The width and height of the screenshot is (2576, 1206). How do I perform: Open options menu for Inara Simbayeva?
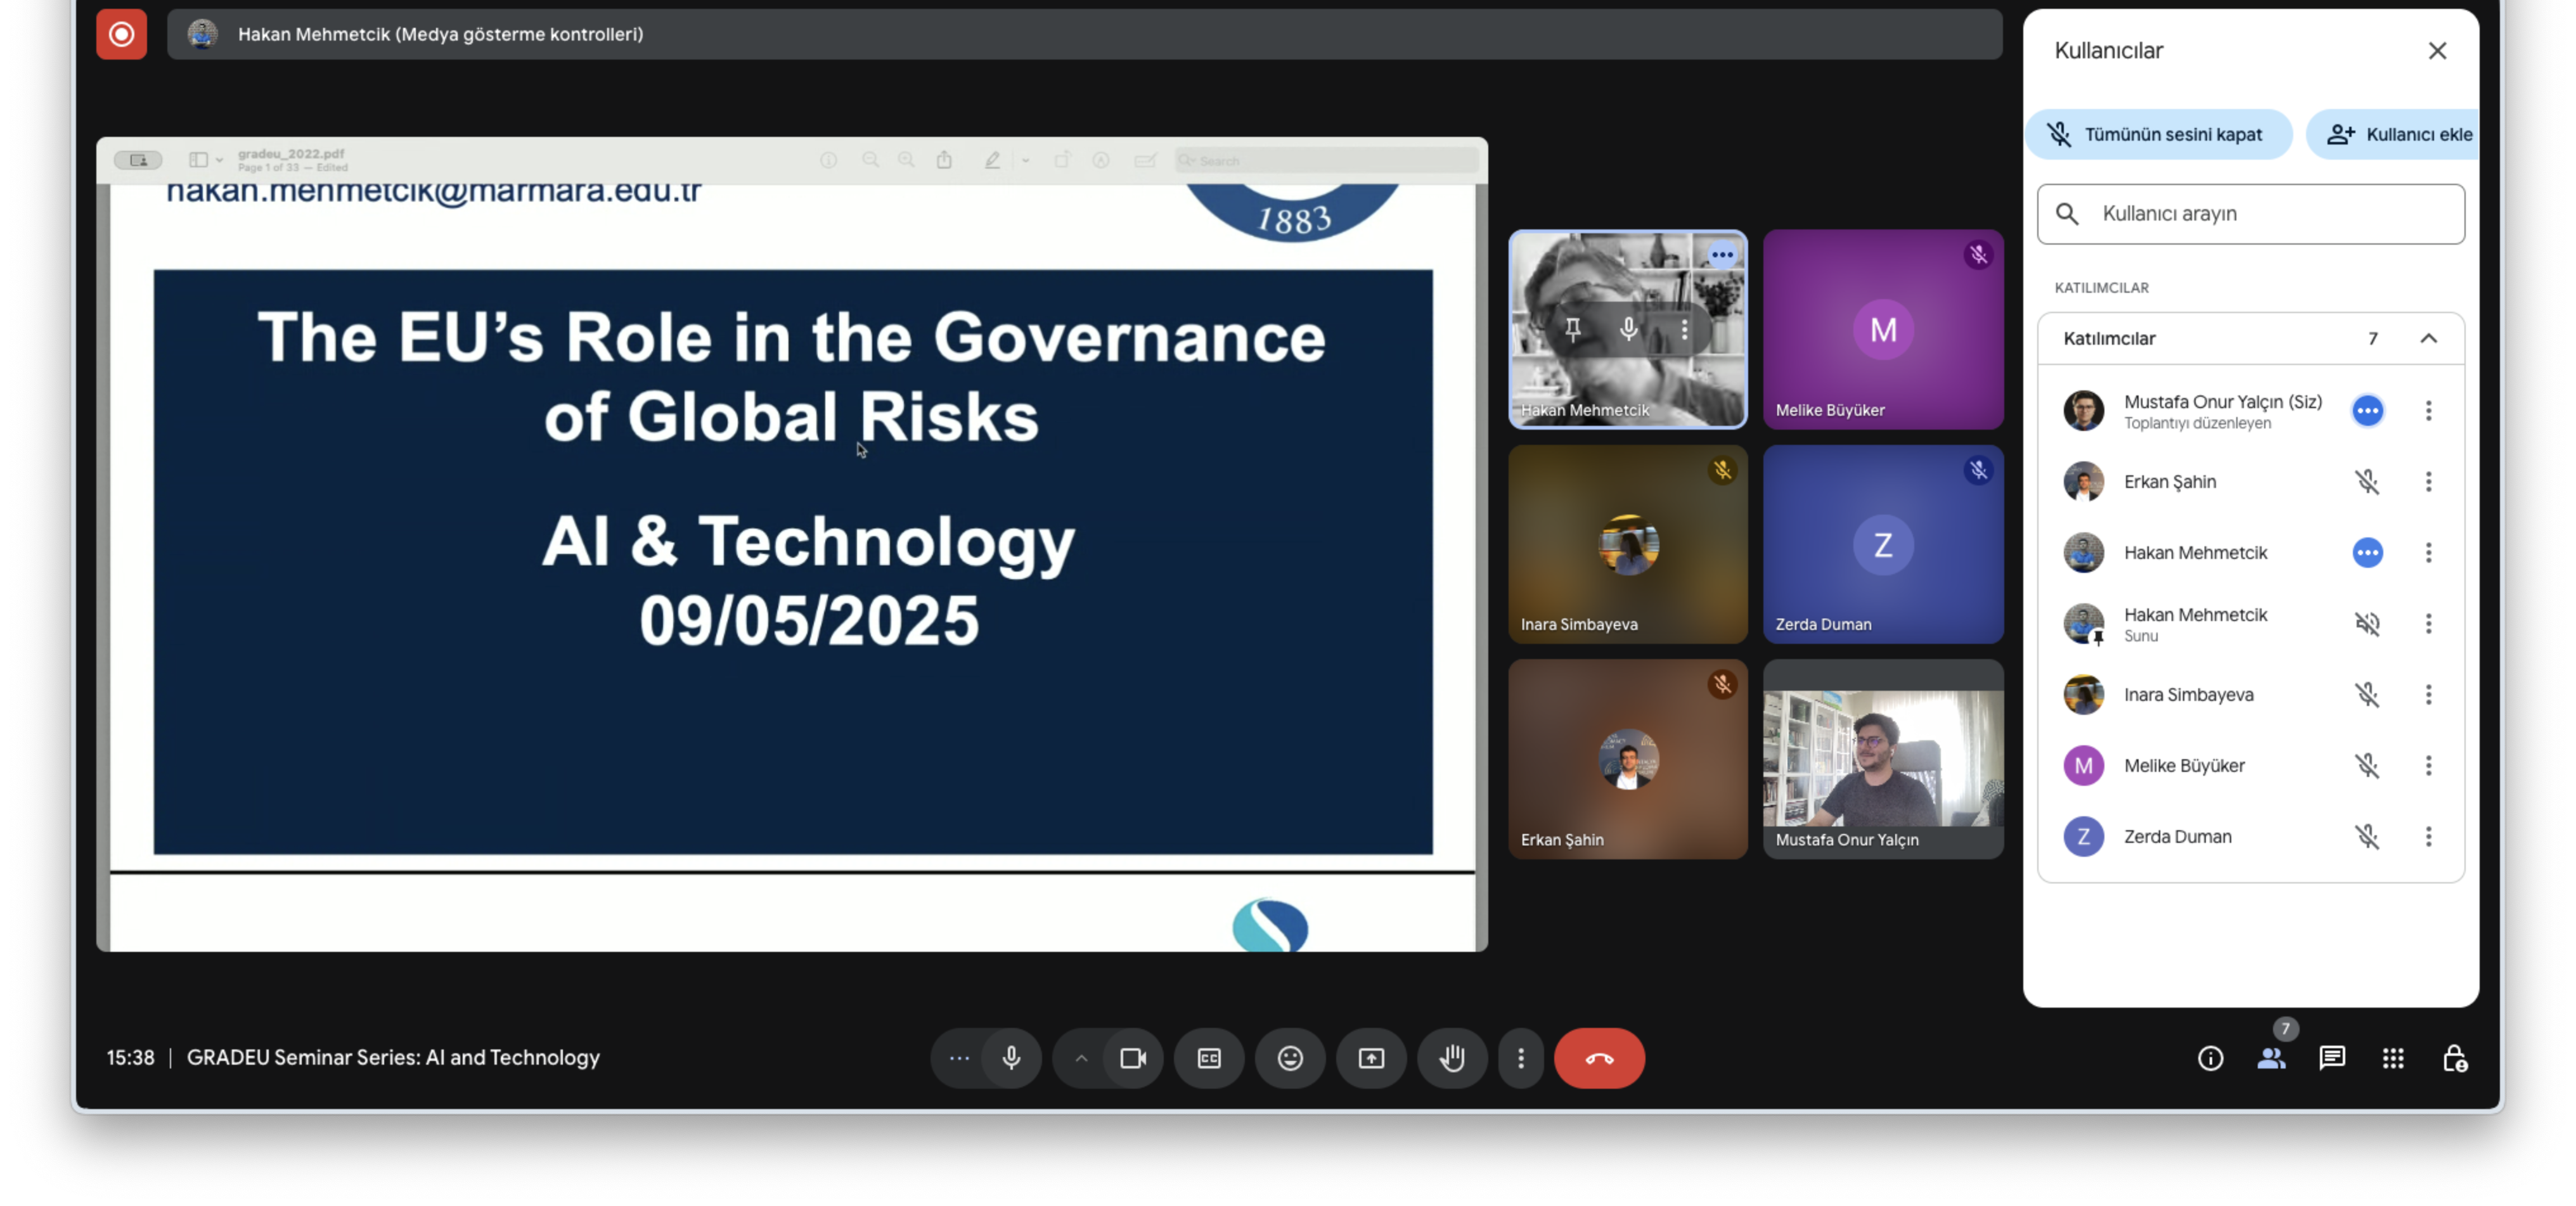click(x=2428, y=695)
